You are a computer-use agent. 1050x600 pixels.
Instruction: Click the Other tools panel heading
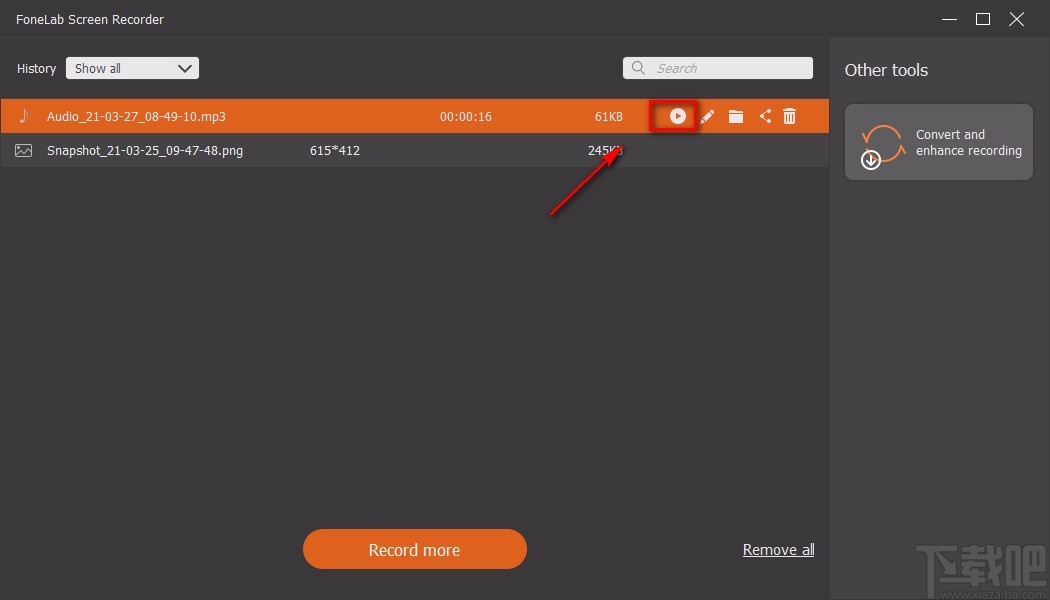tap(886, 70)
